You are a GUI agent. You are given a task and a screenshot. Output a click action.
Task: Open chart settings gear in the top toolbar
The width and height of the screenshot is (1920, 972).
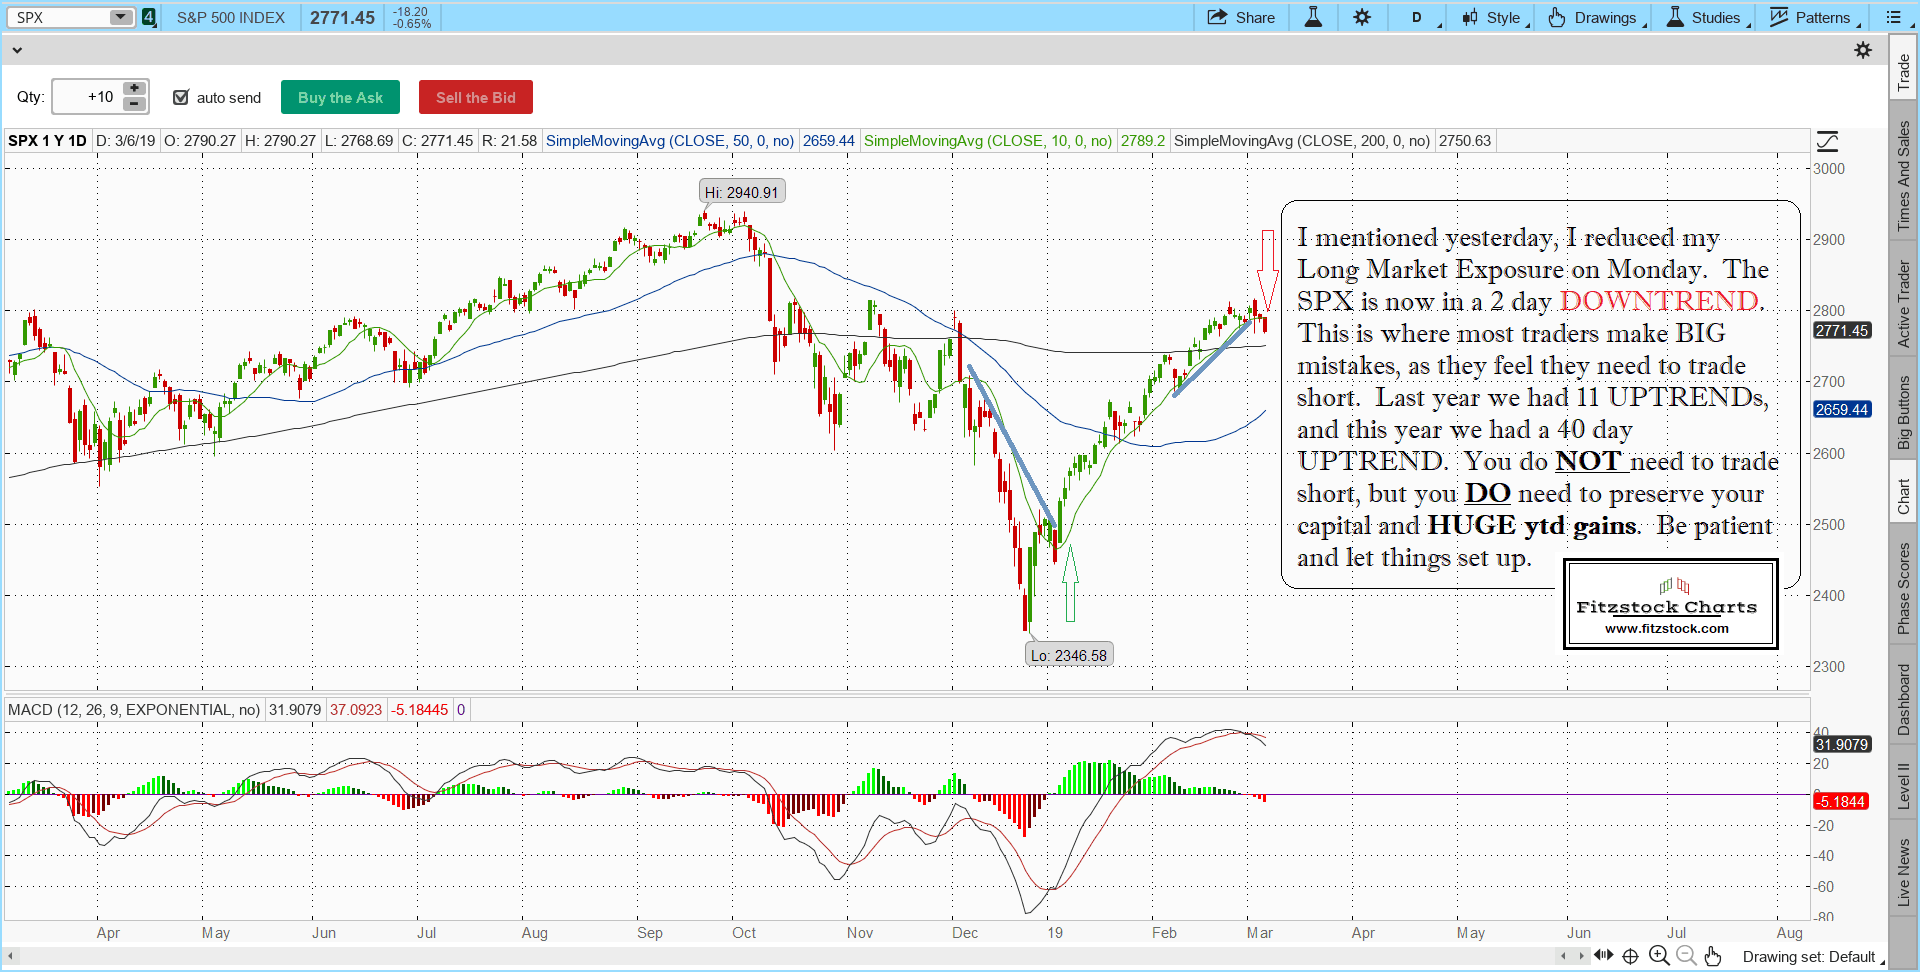coord(1362,17)
